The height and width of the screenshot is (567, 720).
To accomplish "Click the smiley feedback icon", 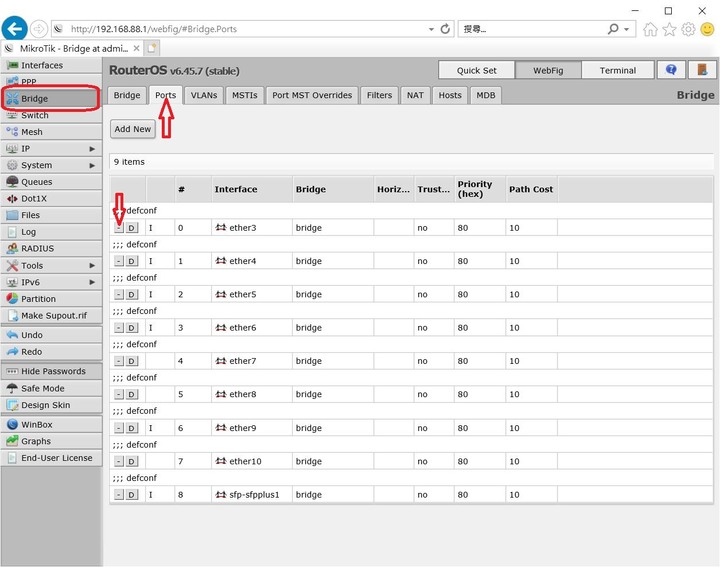I will click(708, 29).
